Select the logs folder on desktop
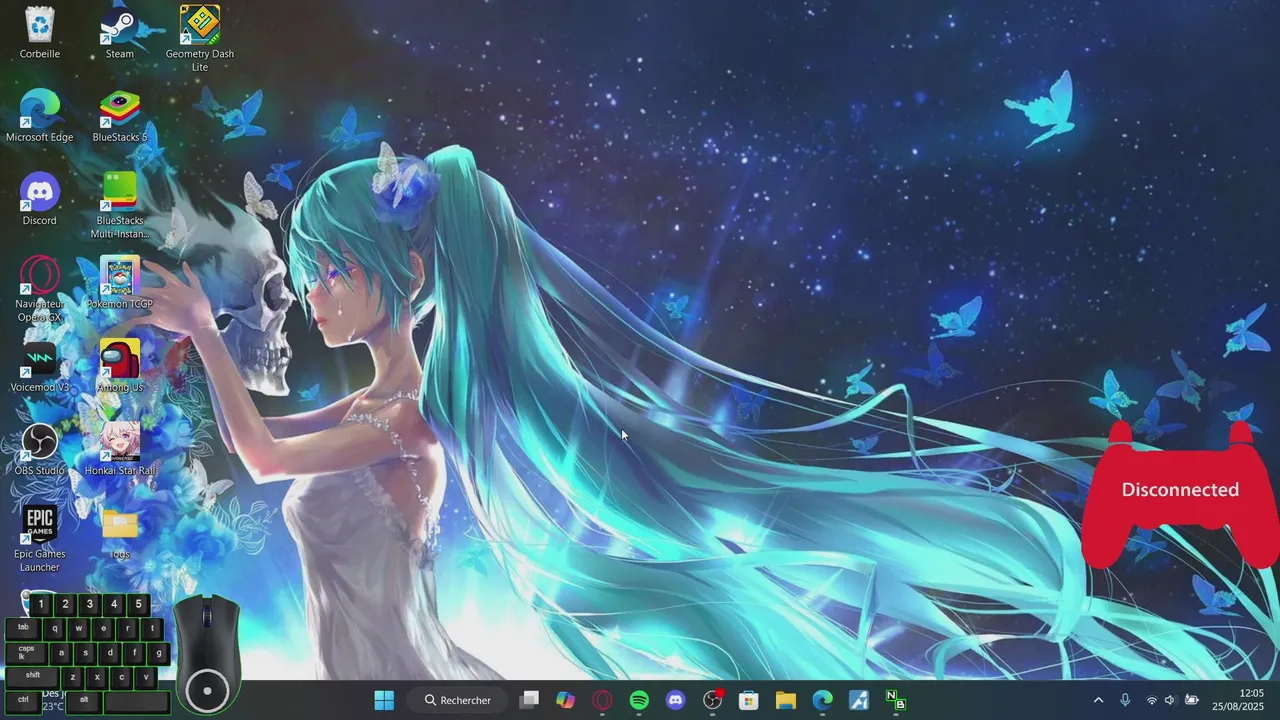 [x=120, y=533]
